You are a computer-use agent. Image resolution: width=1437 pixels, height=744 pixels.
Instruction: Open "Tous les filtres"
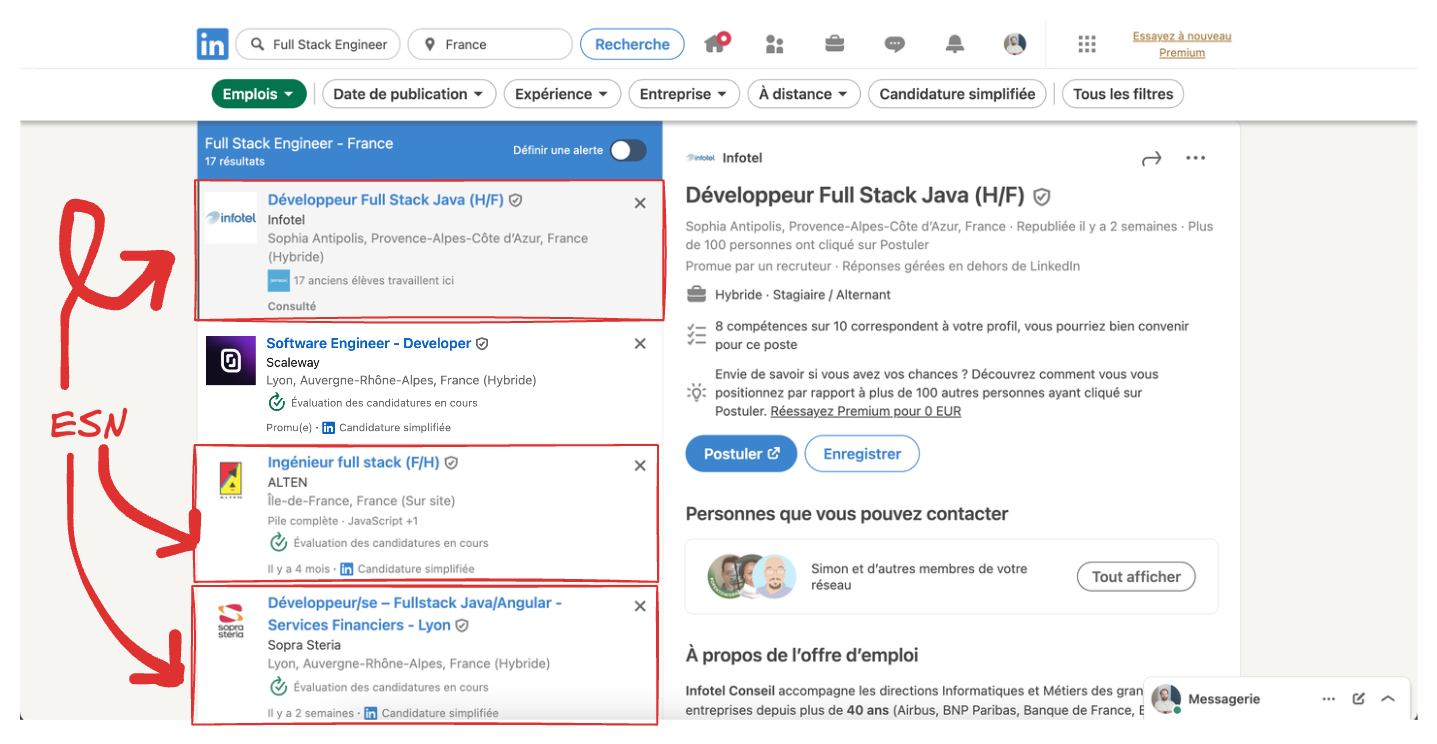click(1123, 94)
